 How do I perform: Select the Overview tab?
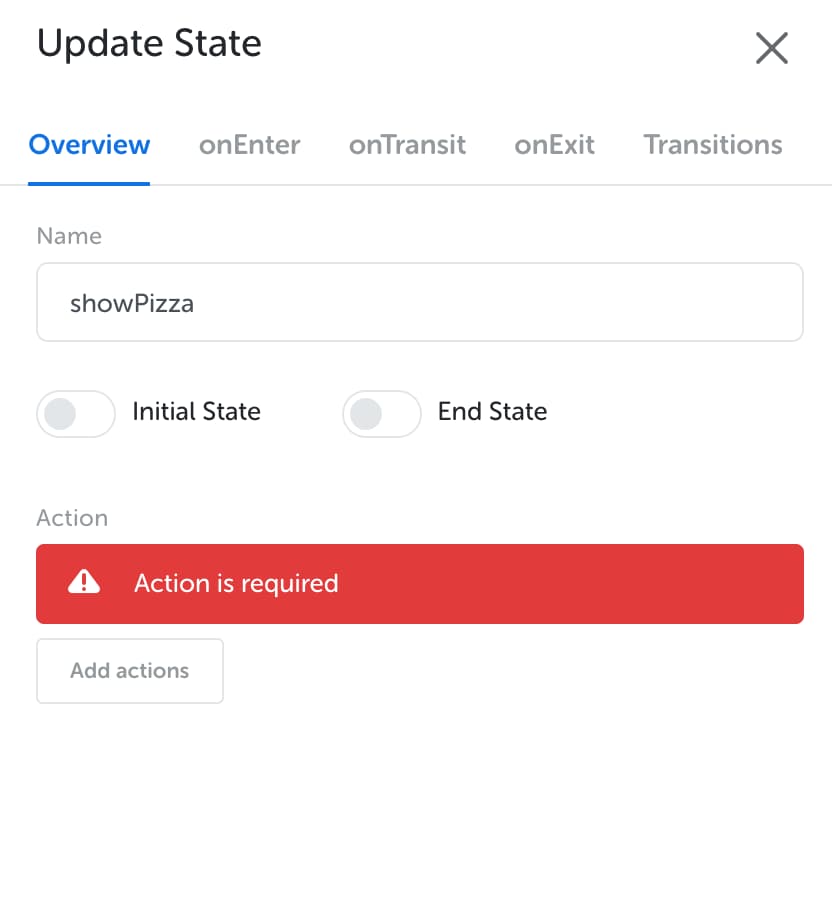click(89, 145)
